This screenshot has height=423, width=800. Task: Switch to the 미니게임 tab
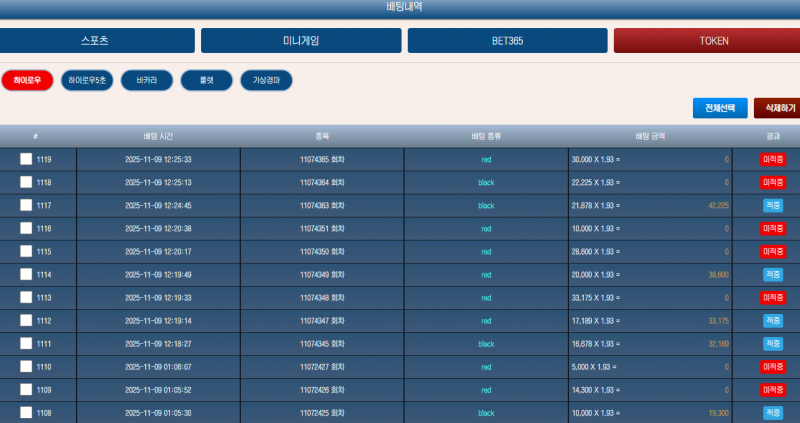301,41
